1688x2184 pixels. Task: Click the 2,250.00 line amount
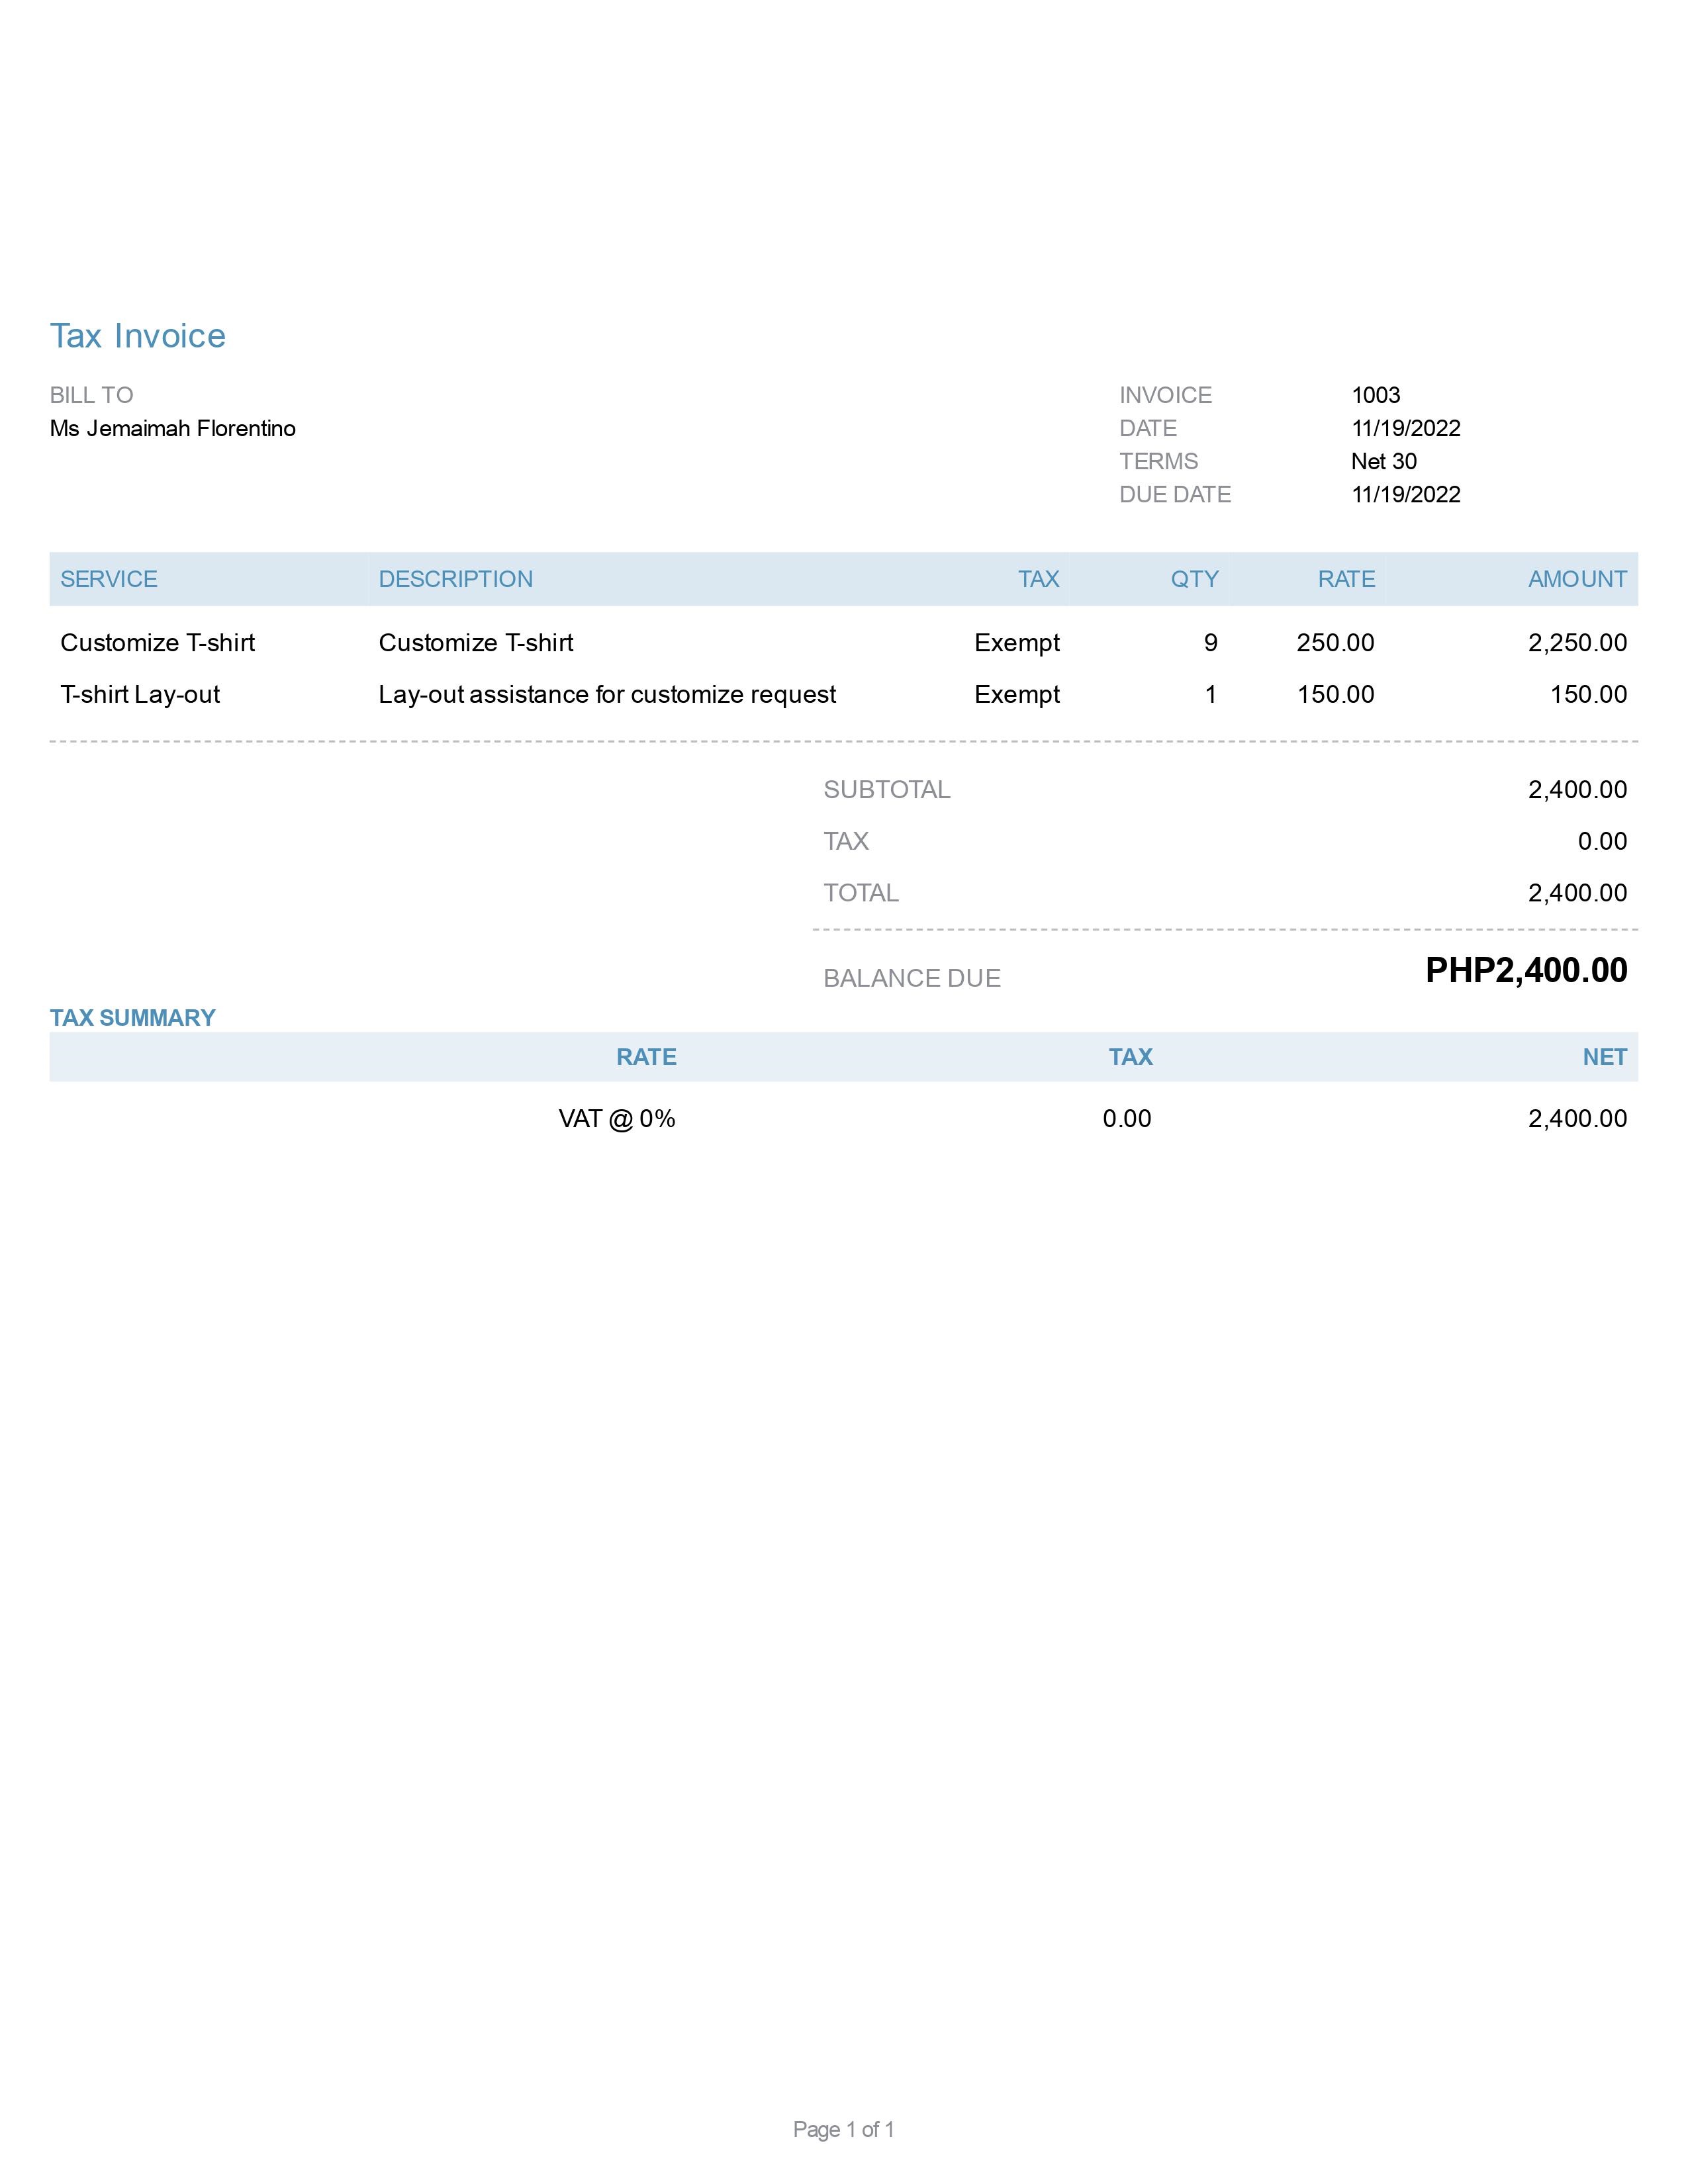click(x=1576, y=643)
